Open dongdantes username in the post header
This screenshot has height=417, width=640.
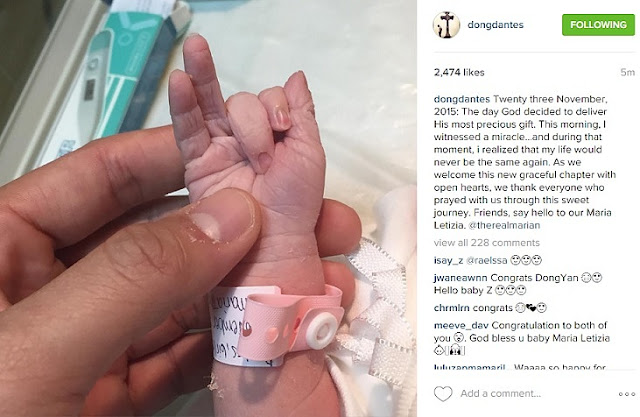[x=495, y=25]
